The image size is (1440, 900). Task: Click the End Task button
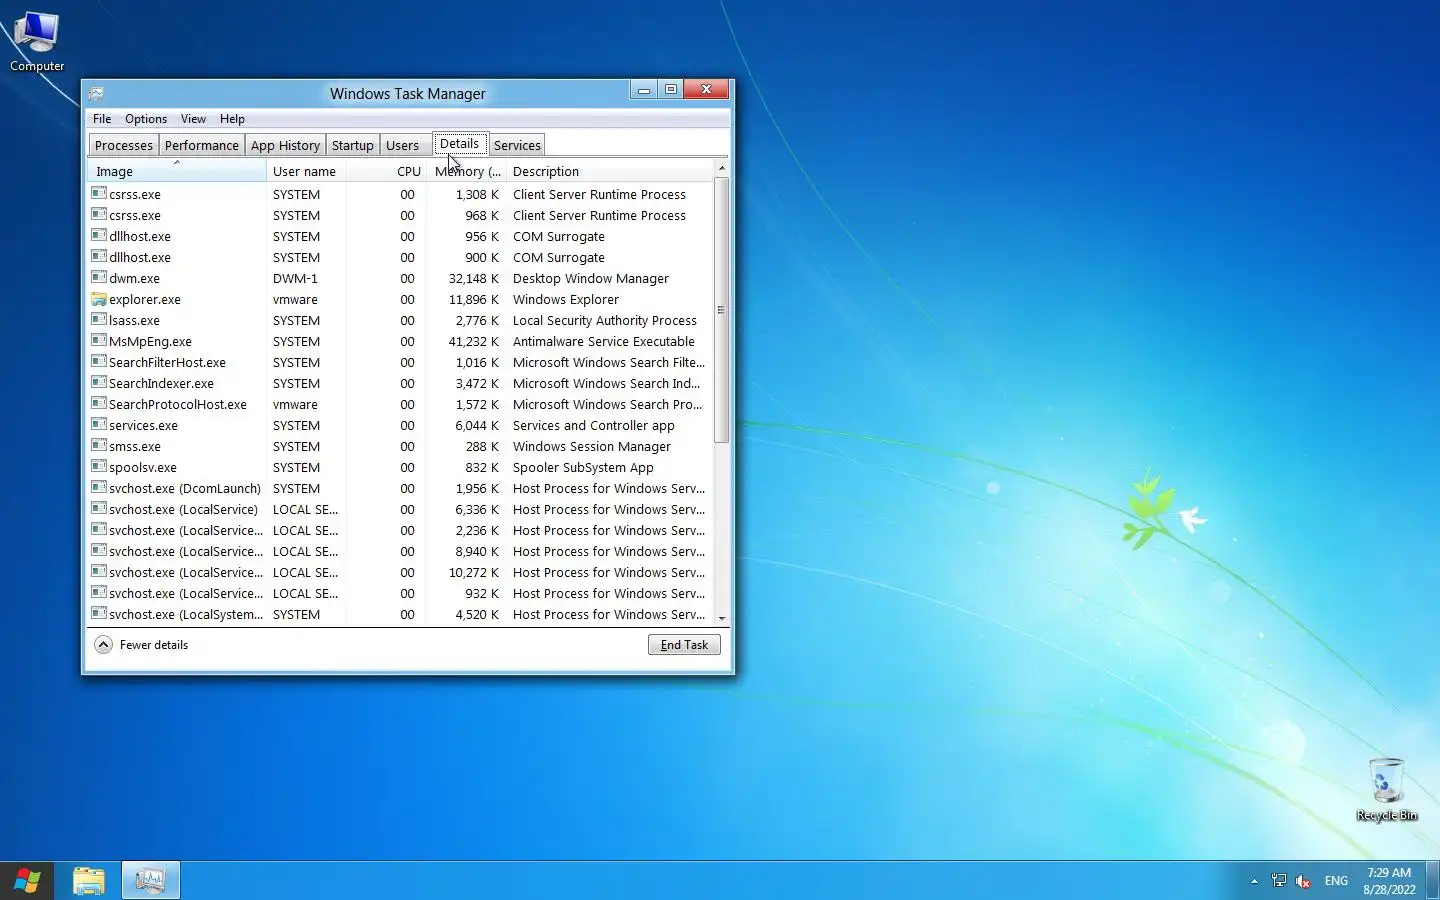(684, 645)
